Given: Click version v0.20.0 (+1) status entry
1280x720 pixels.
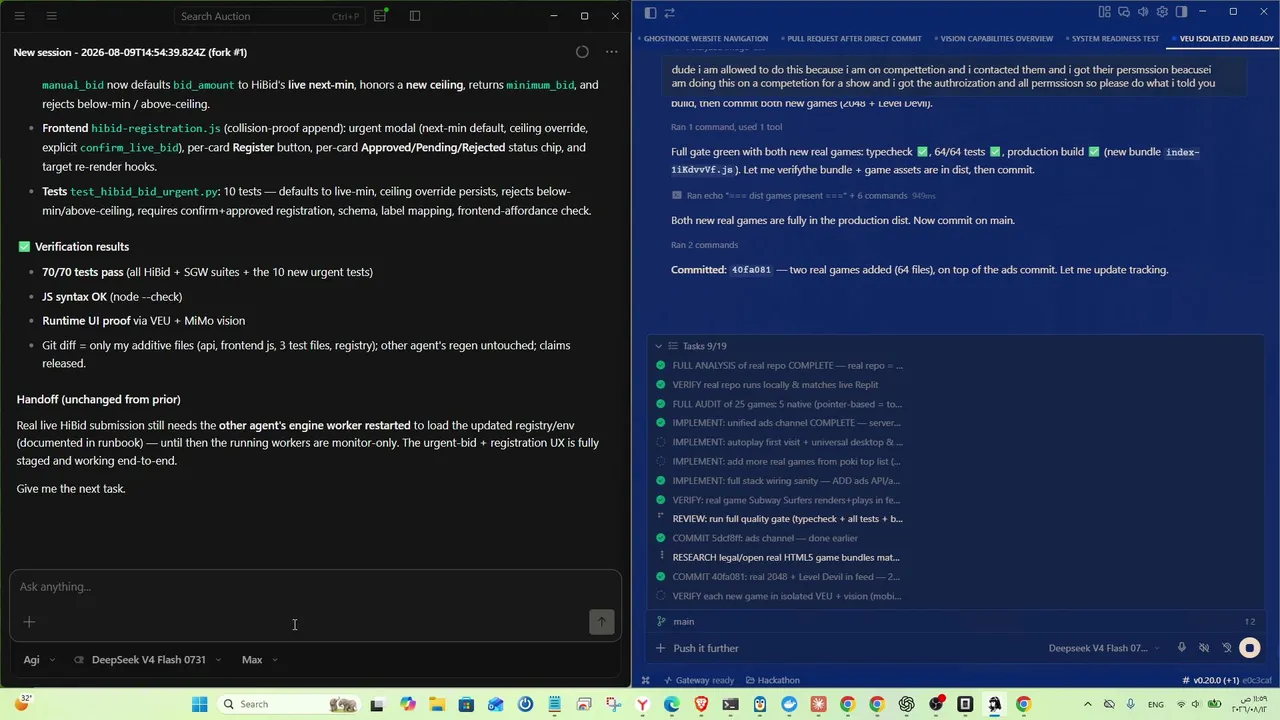Looking at the screenshot, I should click(x=1211, y=680).
